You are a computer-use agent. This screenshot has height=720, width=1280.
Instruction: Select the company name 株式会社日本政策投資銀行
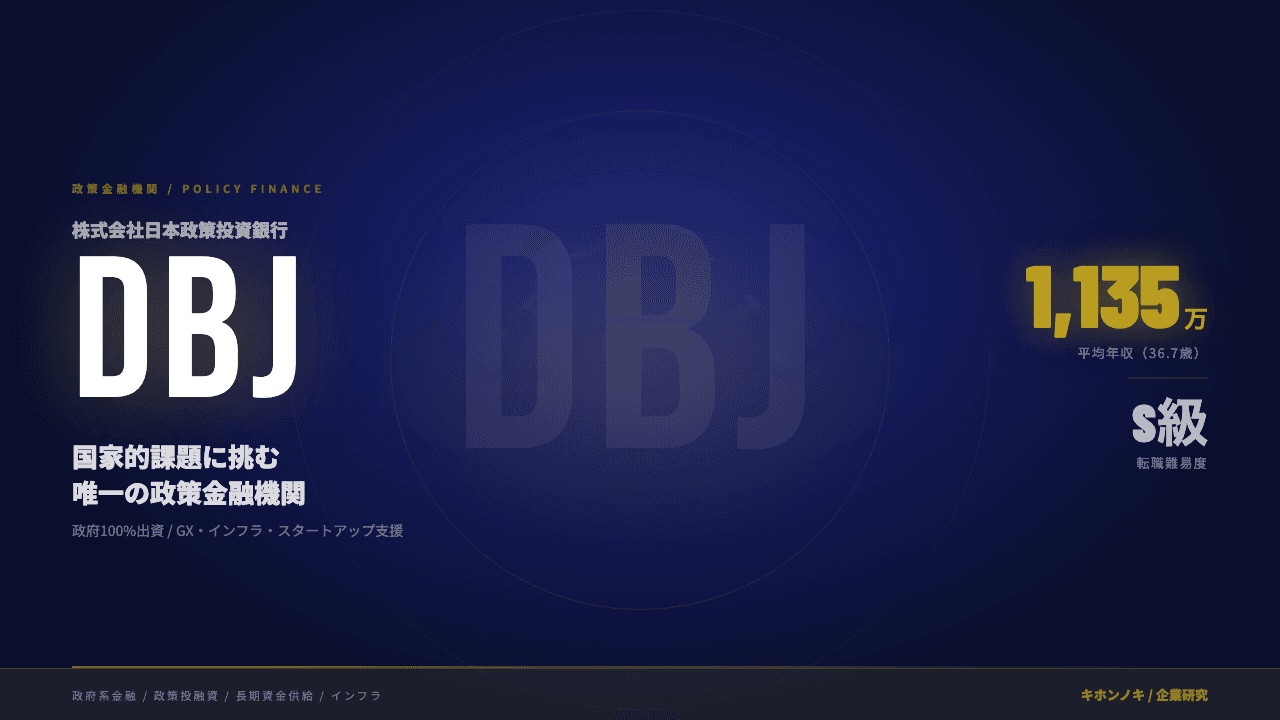tap(180, 230)
